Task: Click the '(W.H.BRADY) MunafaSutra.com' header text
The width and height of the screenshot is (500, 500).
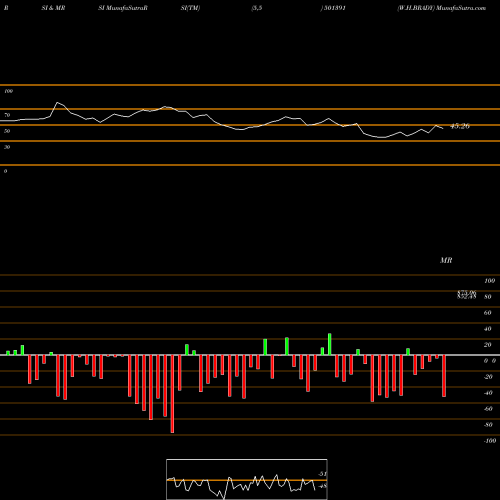Action: [x=441, y=8]
